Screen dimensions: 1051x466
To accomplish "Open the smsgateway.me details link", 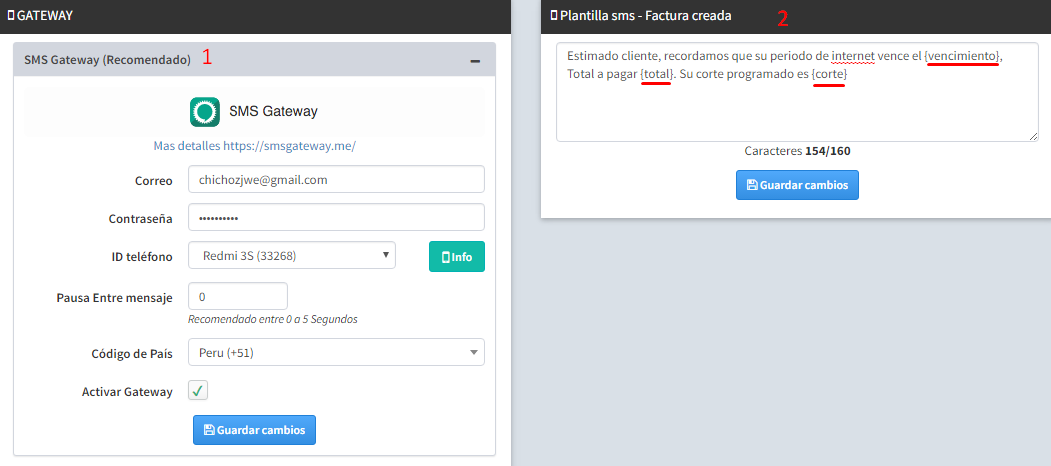I will (254, 146).
